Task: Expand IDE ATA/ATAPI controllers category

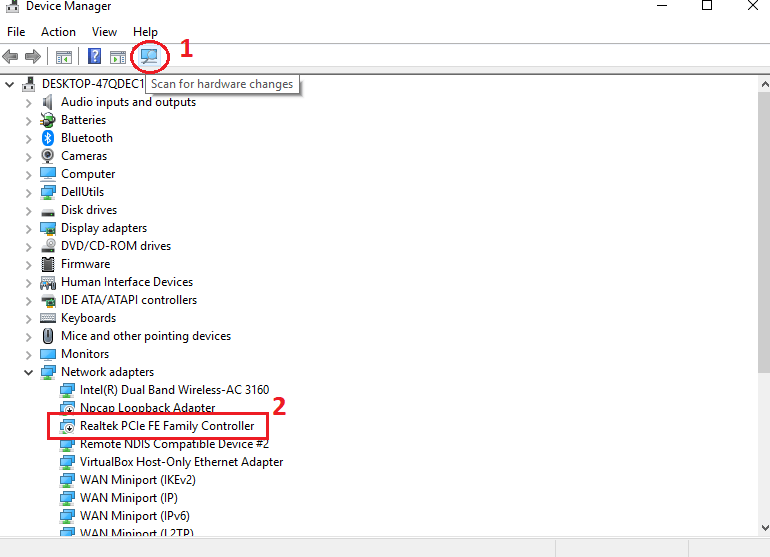Action: pos(28,301)
